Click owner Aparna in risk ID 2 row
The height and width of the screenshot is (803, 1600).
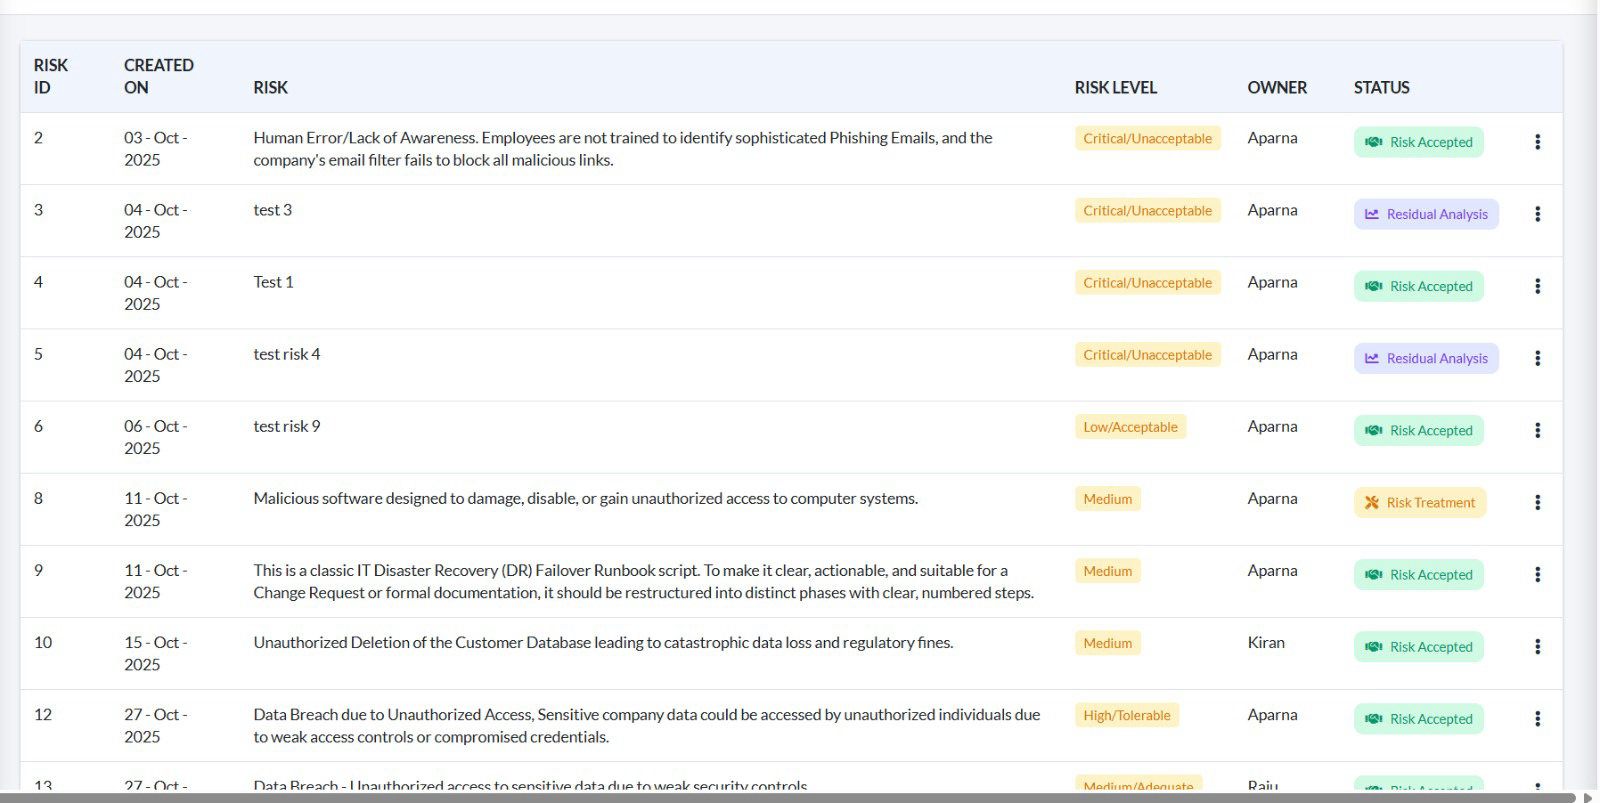point(1272,138)
